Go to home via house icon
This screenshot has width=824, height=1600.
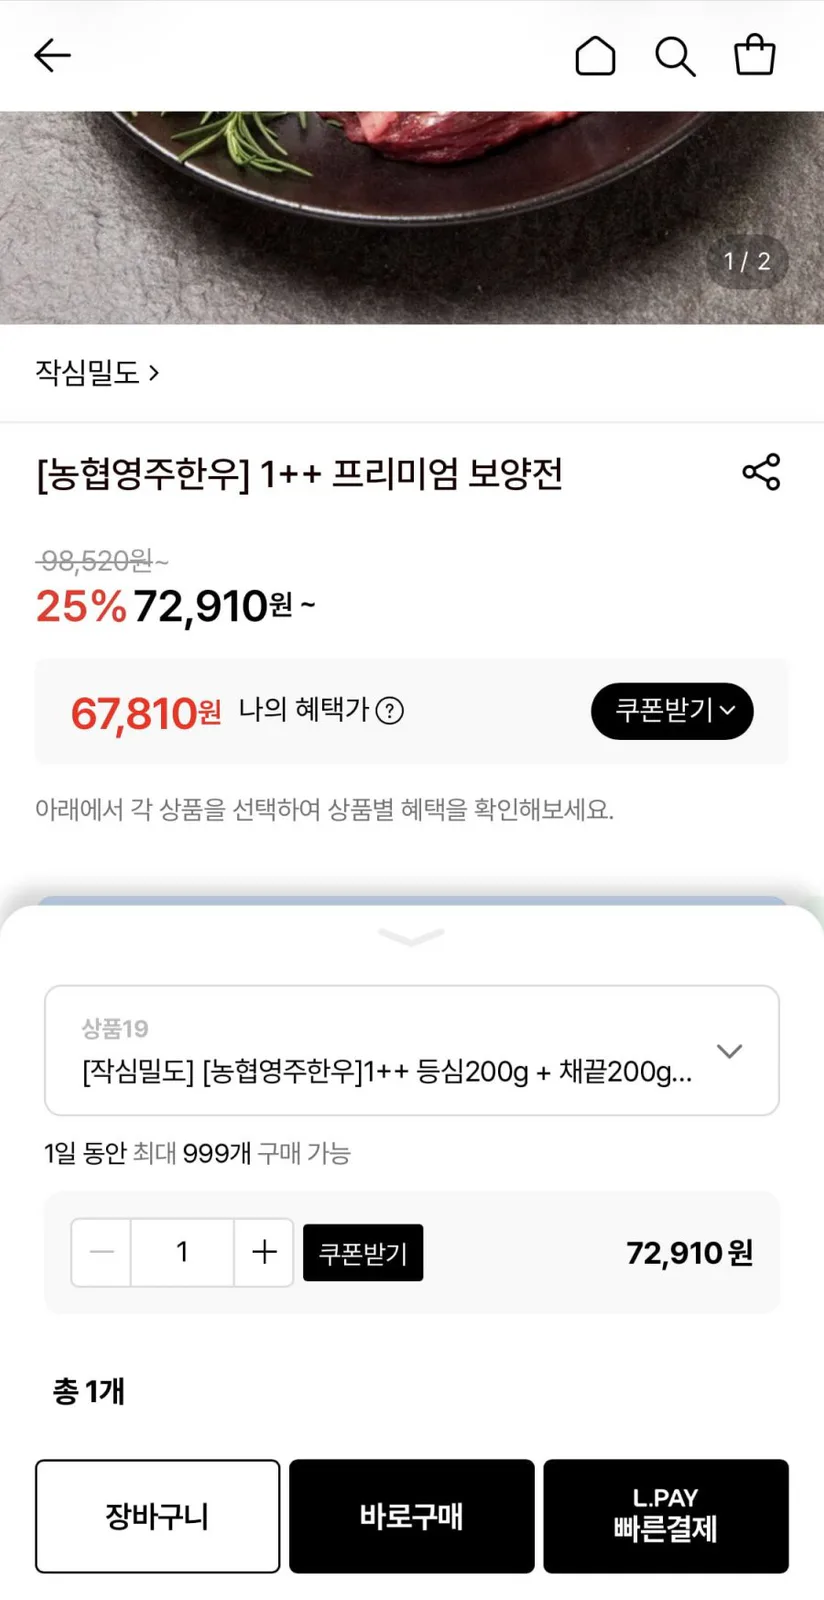pos(595,56)
